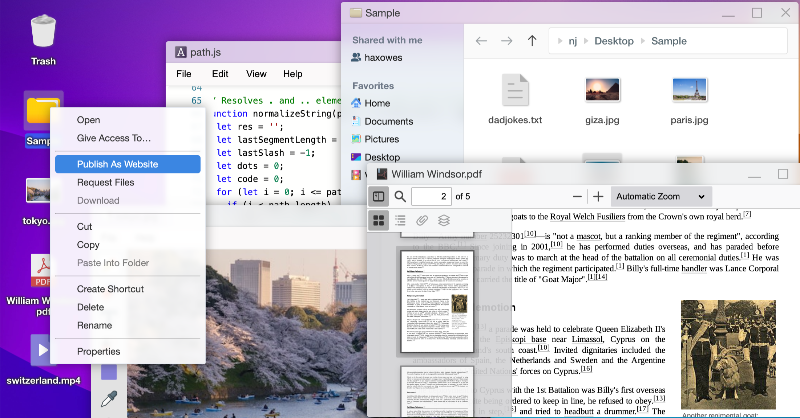The image size is (800, 418).
Task: Click the PDF page number field
Action: click(x=431, y=196)
